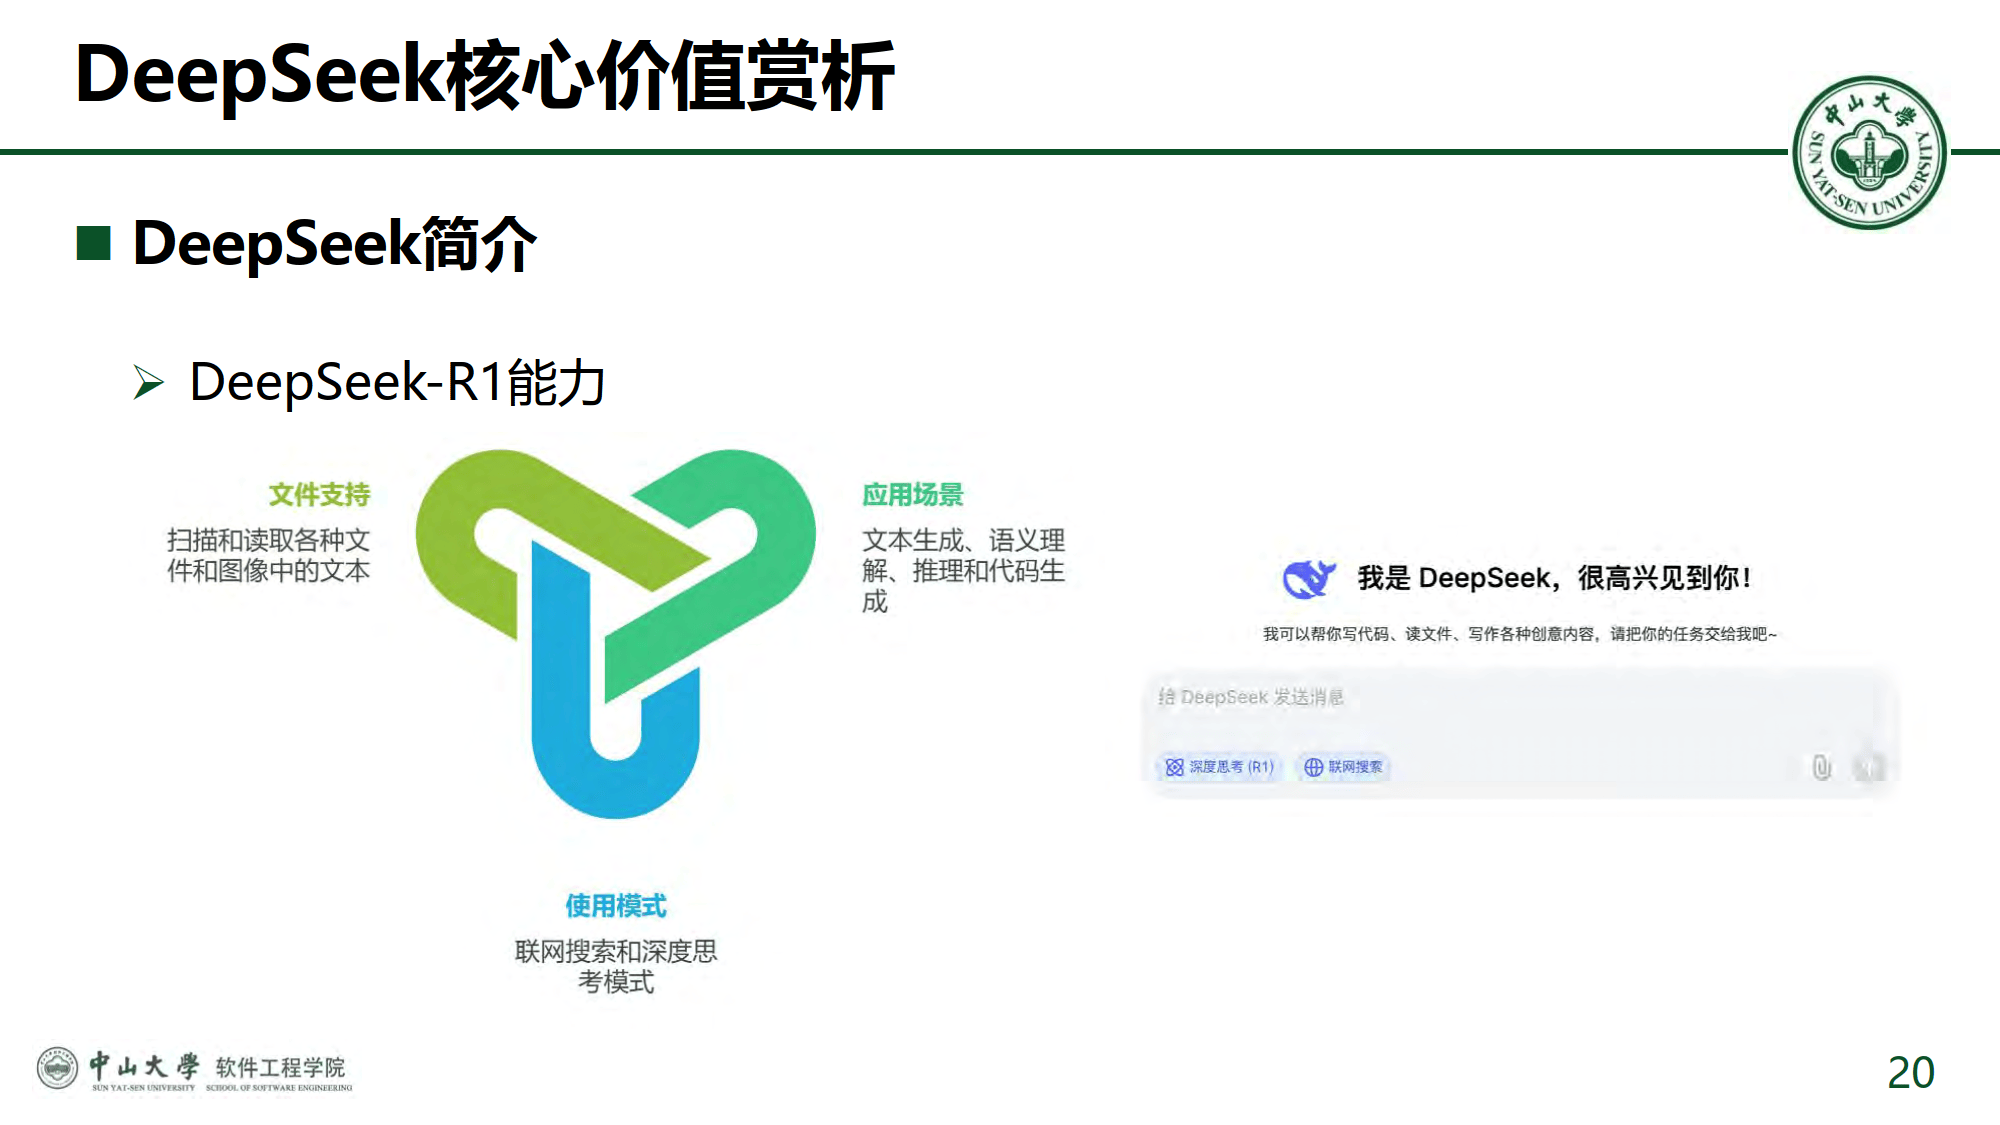Click the 应用场景 label
The image size is (2000, 1125).
[x=913, y=494]
